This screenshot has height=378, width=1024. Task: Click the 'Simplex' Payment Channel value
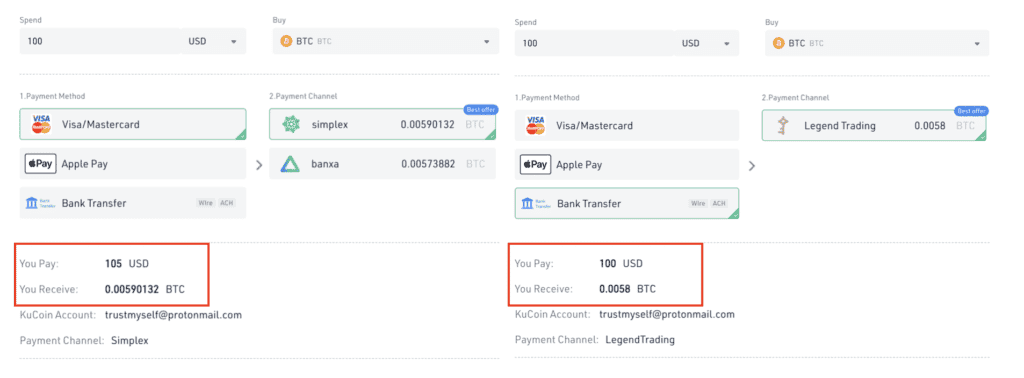[130, 340]
